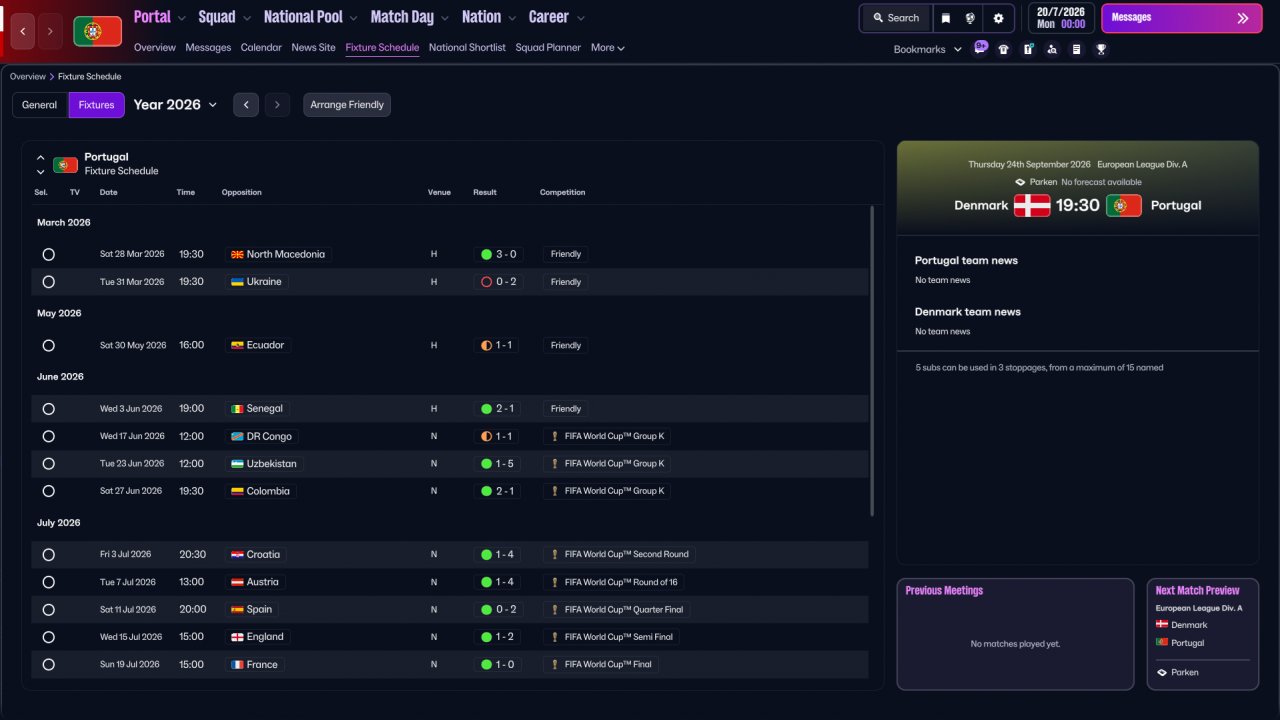Select the Colombia fixture radio button
Image resolution: width=1280 pixels, height=720 pixels.
(48, 492)
